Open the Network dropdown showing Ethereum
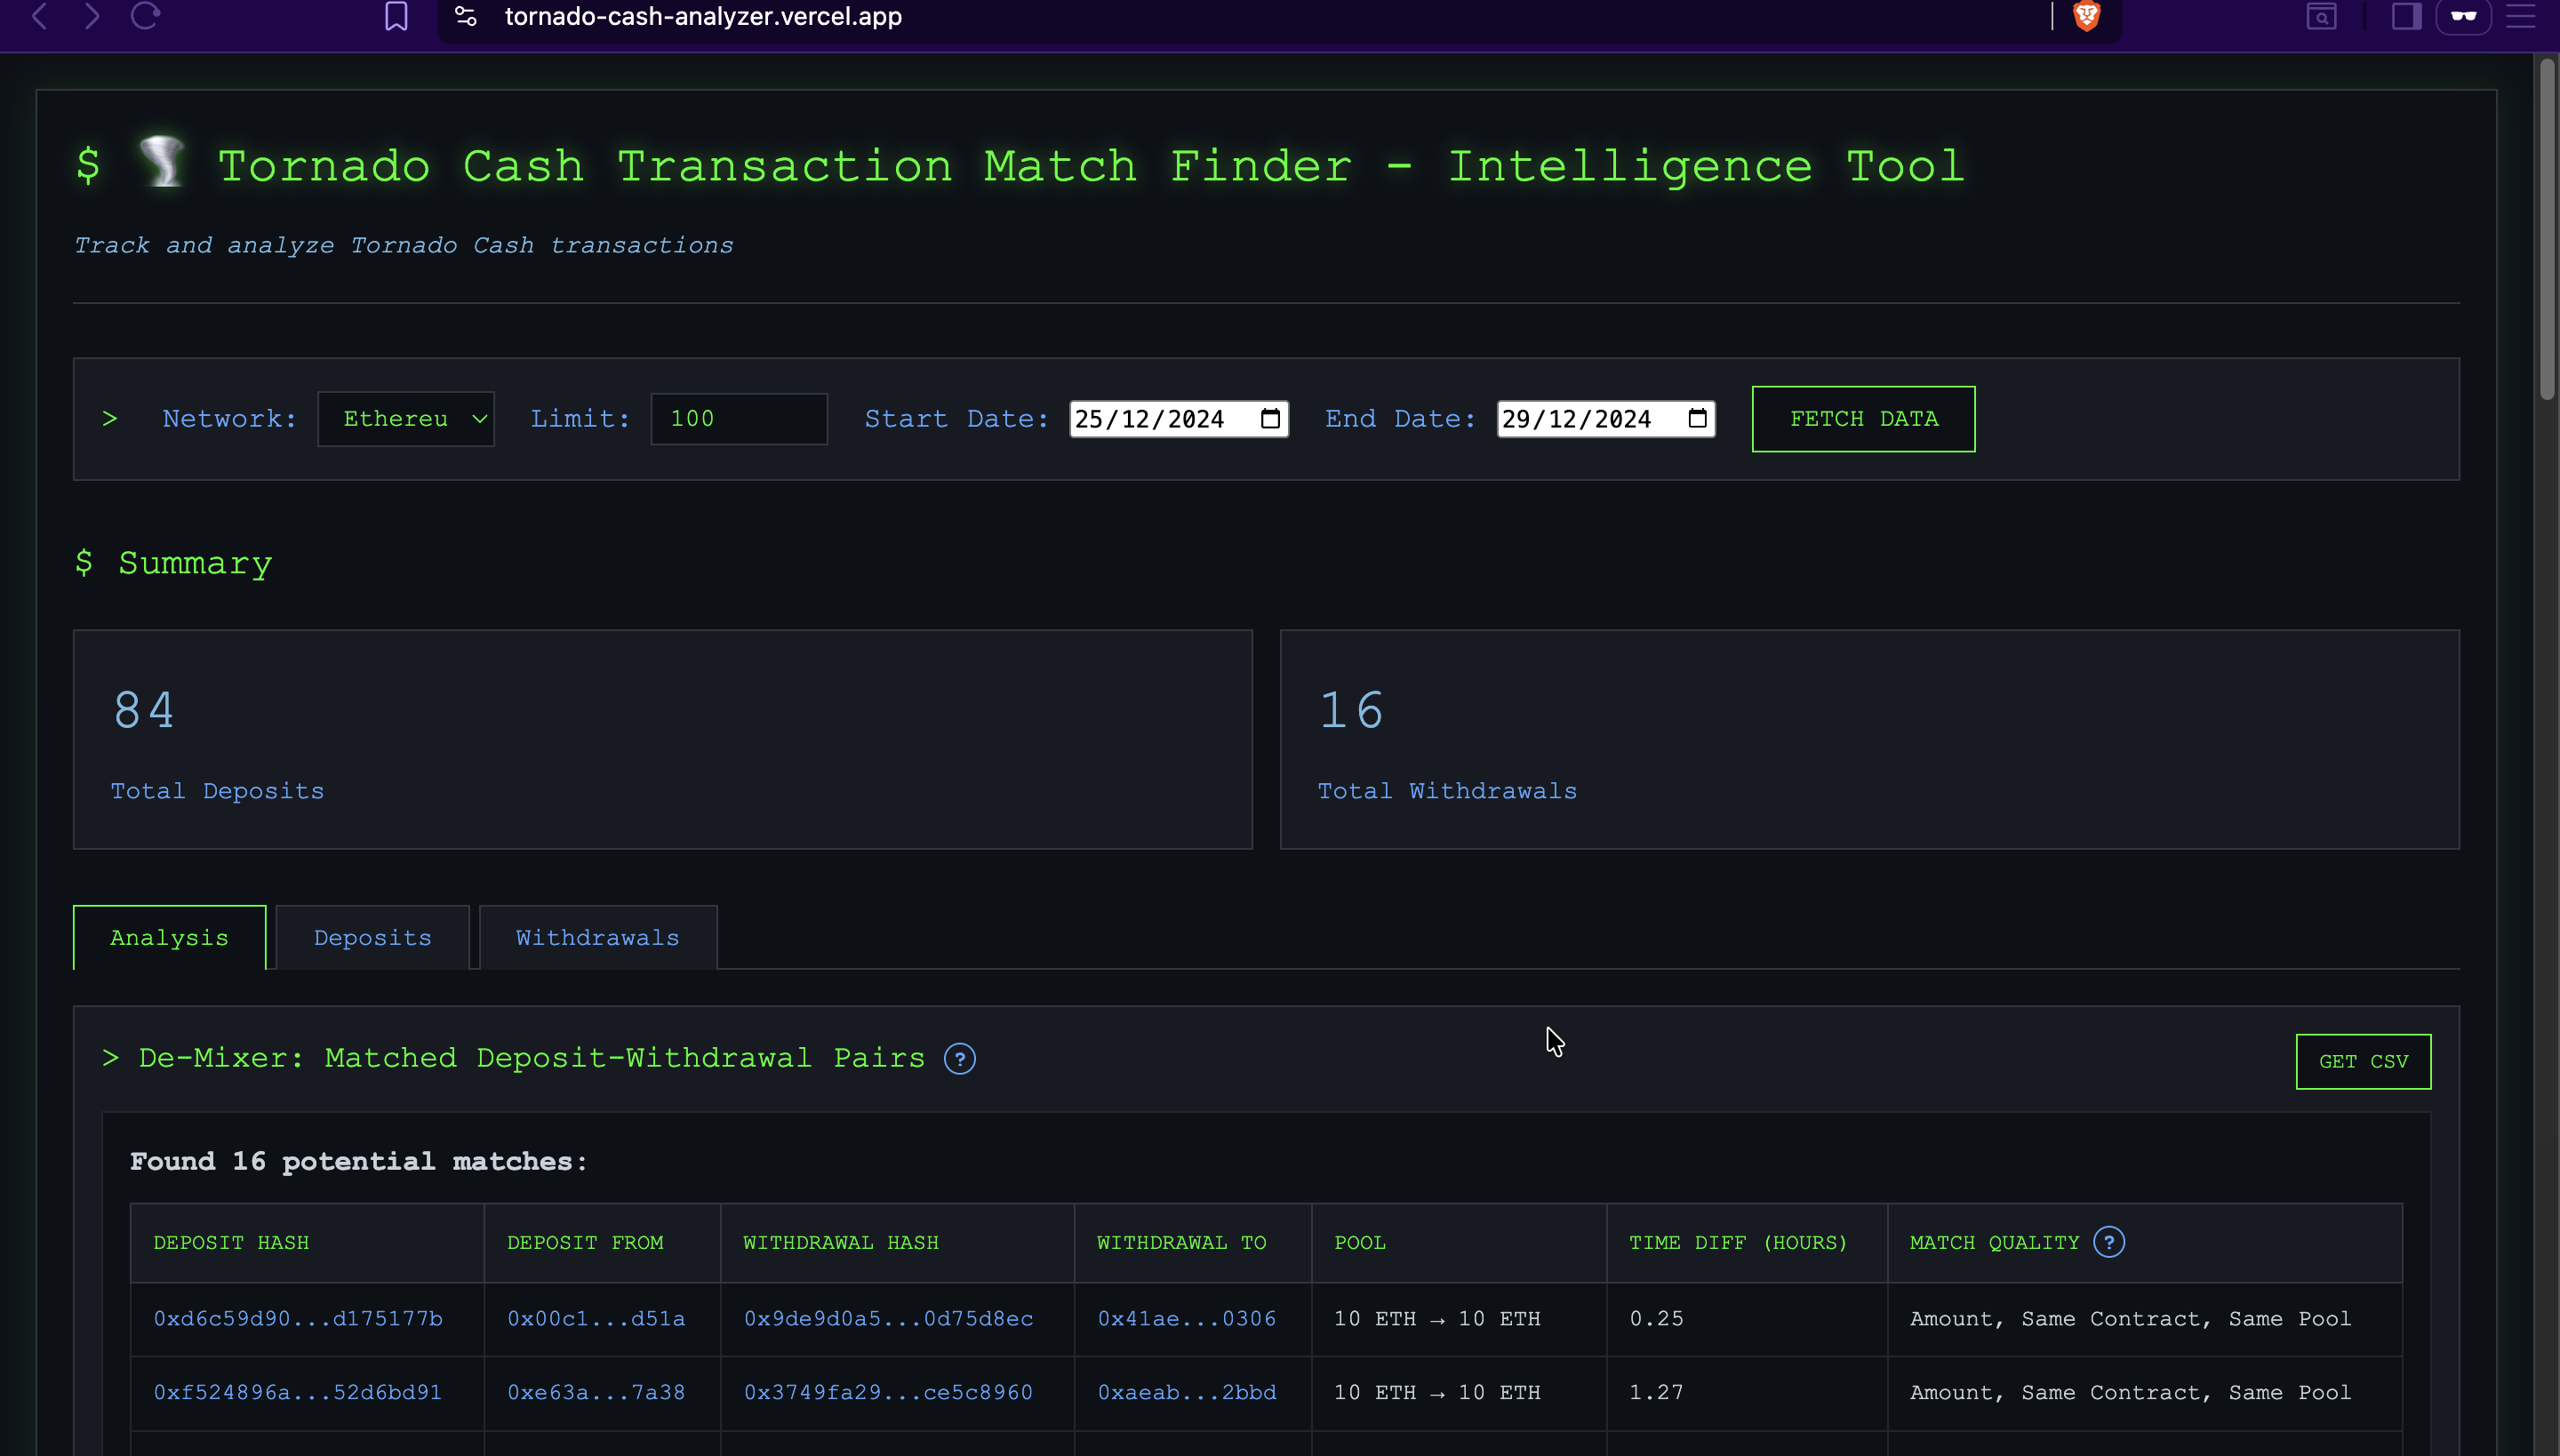The width and height of the screenshot is (2560, 1456). point(406,418)
